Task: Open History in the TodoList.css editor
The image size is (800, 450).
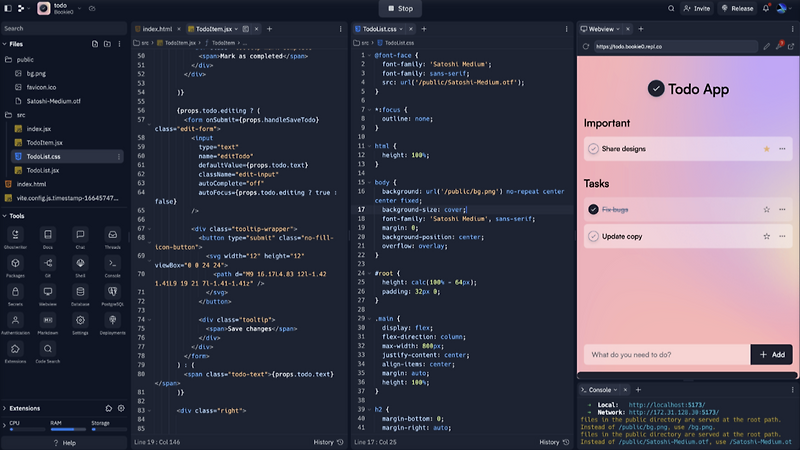Action: [554, 442]
